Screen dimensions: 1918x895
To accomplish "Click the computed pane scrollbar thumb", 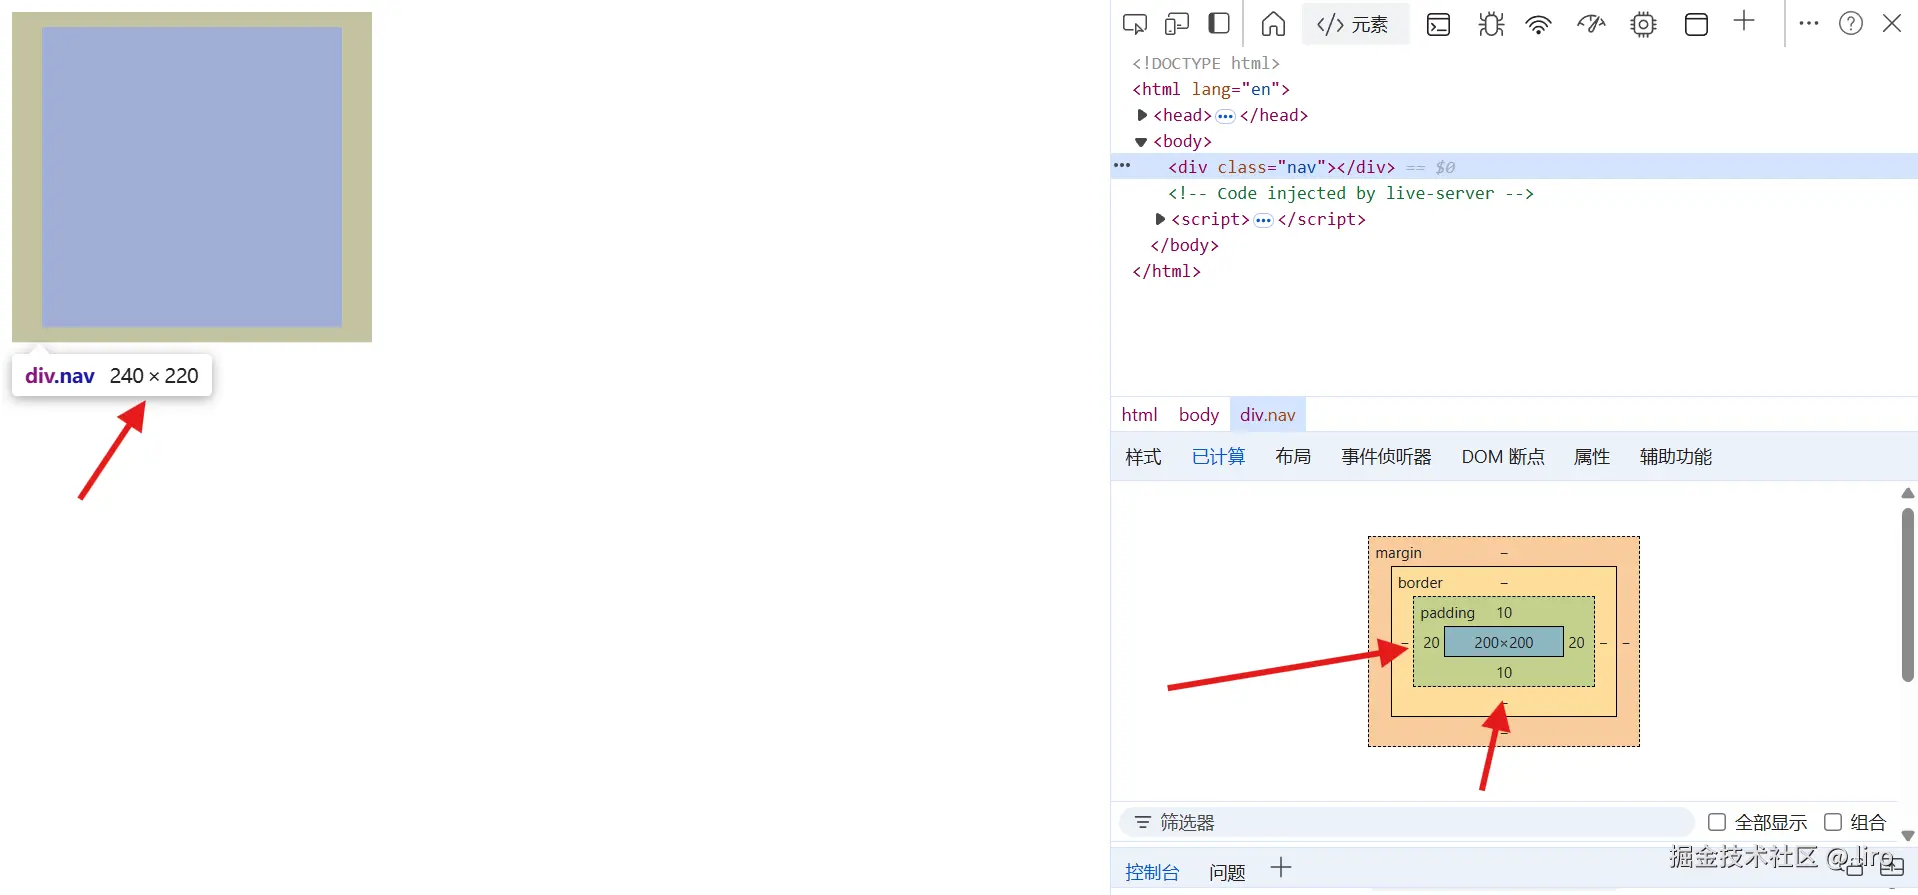I will tap(1908, 595).
